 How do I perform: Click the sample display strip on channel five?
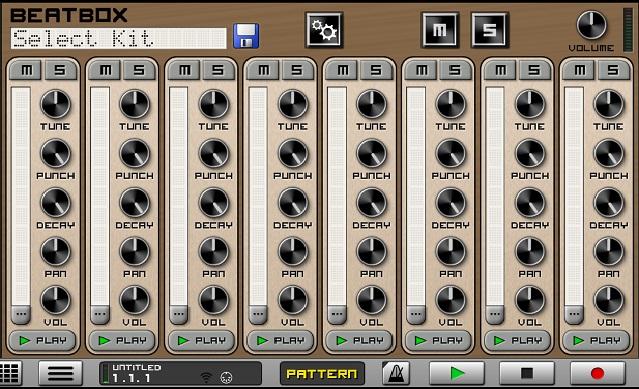point(337,196)
